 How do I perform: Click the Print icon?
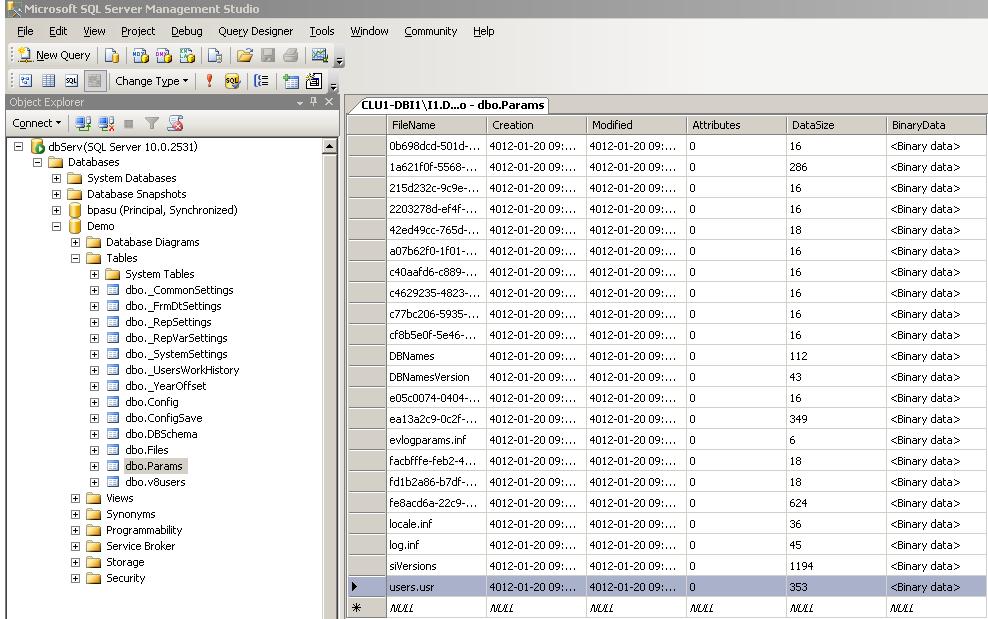click(x=290, y=55)
